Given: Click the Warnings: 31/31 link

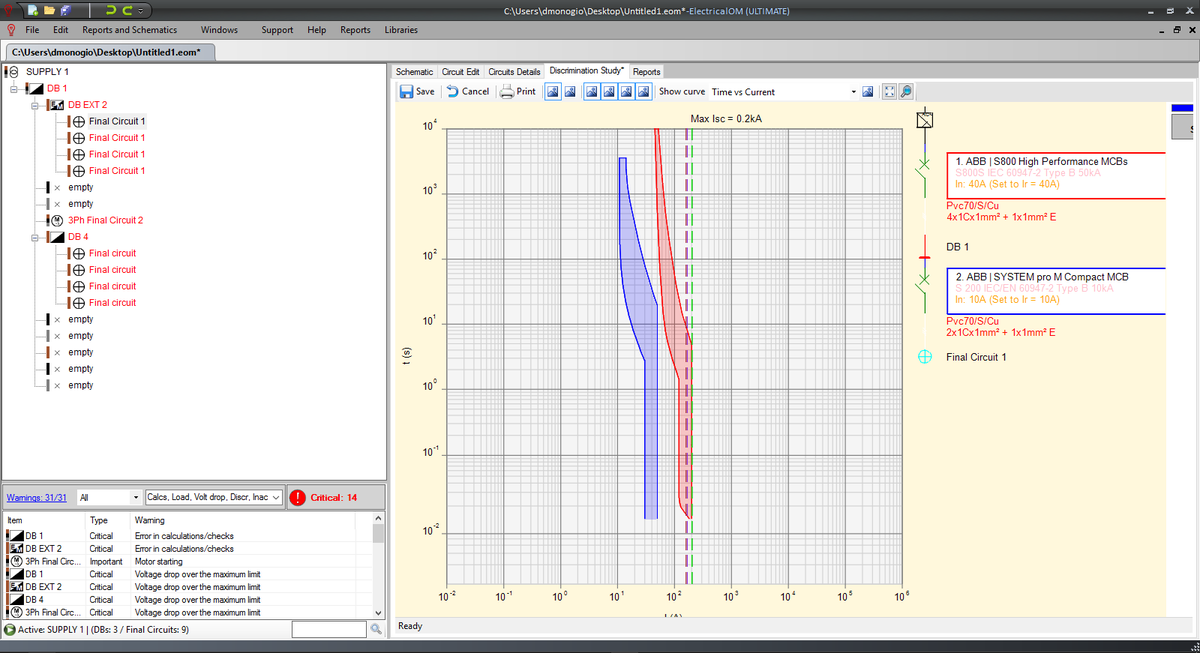Looking at the screenshot, I should click(36, 498).
